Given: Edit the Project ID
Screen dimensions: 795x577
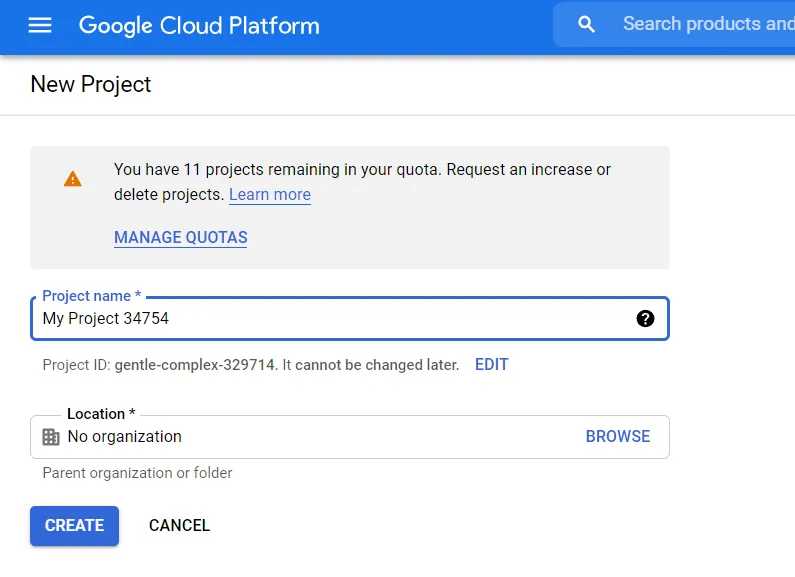Looking at the screenshot, I should coord(491,365).
